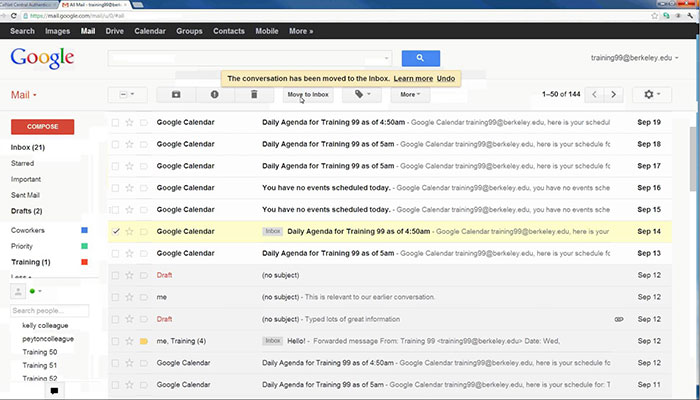700x400 pixels.
Task: Star the 'me, Training (4)' conversation
Action: [x=129, y=341]
